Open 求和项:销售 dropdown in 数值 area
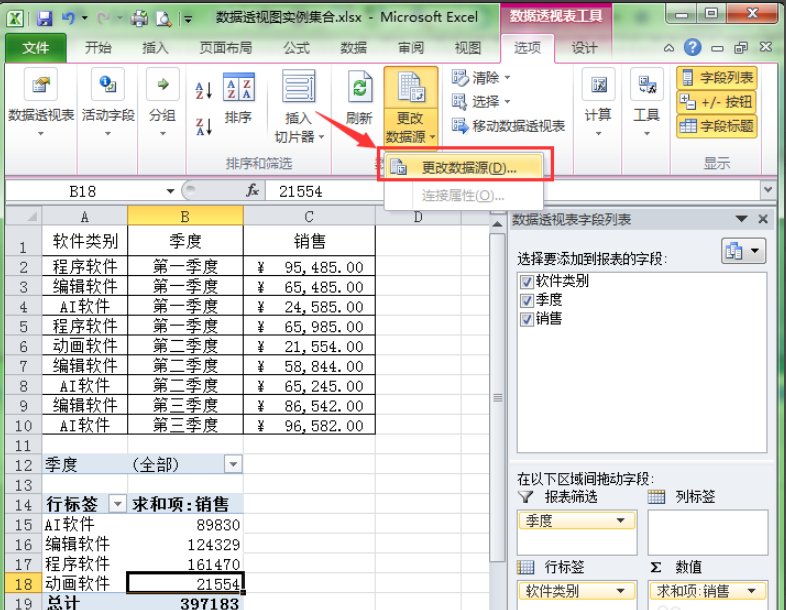Screen dimensions: 786x610 pos(751,591)
